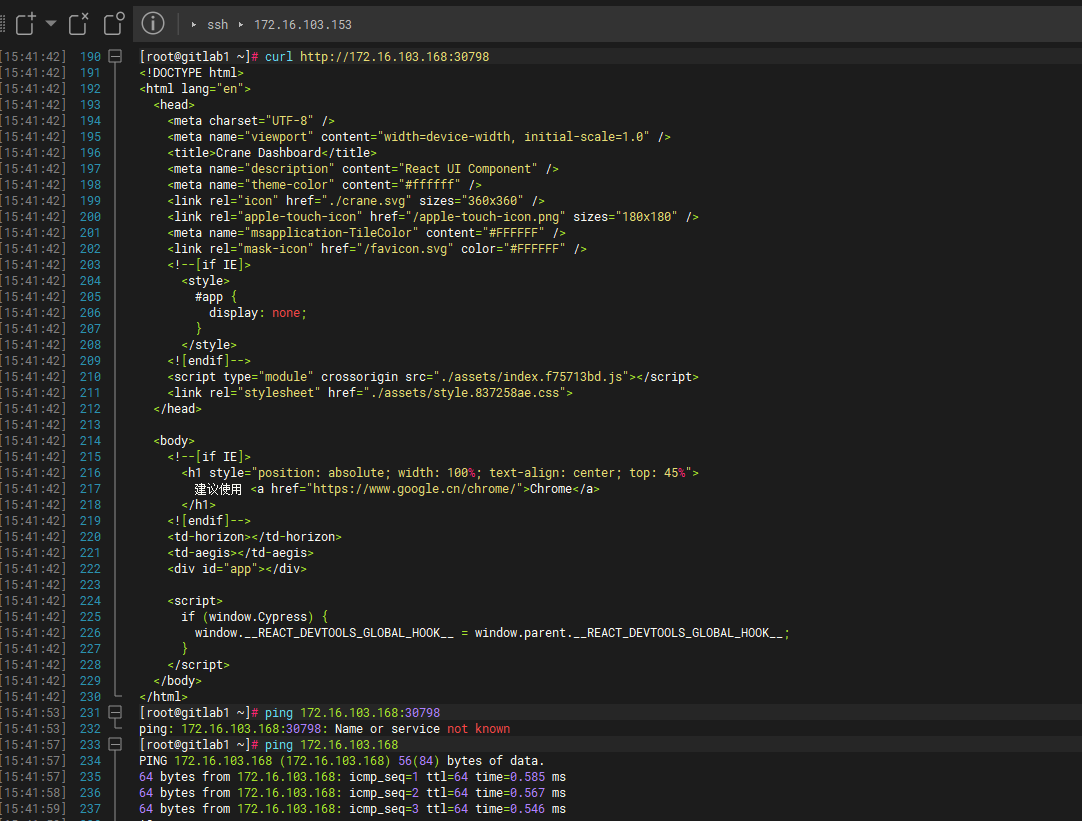
Task: Place cursor on the ping 172.16.103.168 command
Action: [330, 744]
